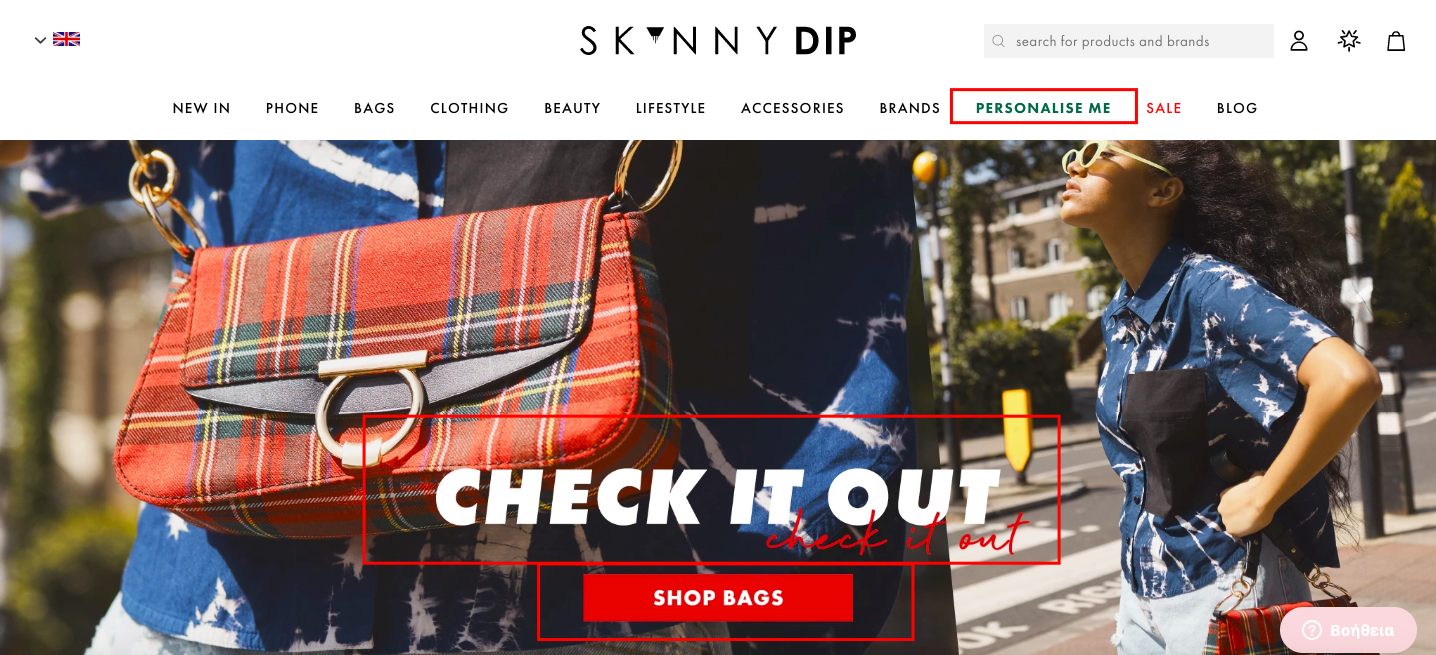Viewport: 1436px width, 655px height.
Task: Focus the product search field
Action: [1129, 41]
